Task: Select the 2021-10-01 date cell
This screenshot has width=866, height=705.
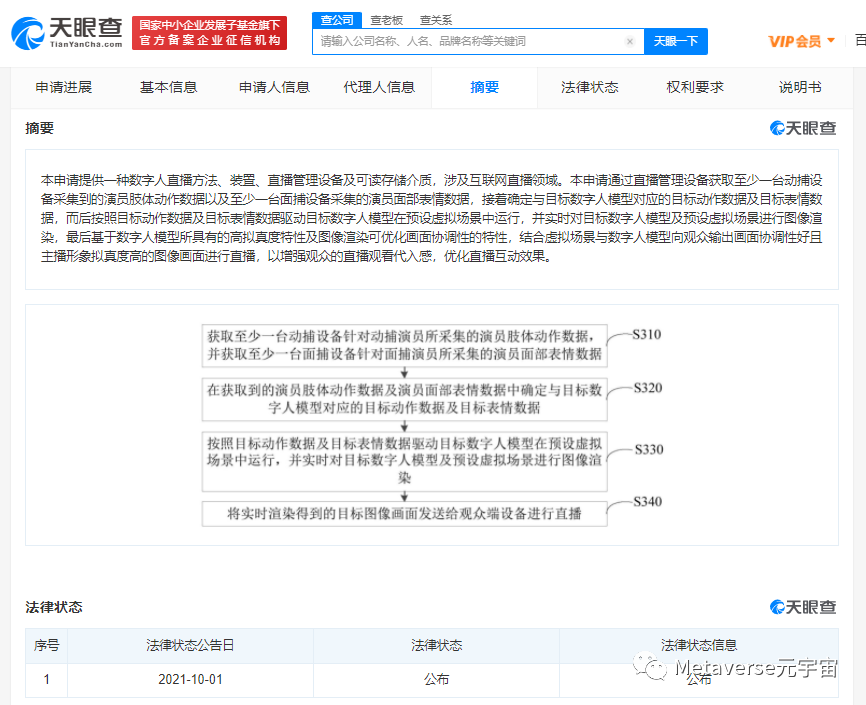Action: (x=190, y=680)
